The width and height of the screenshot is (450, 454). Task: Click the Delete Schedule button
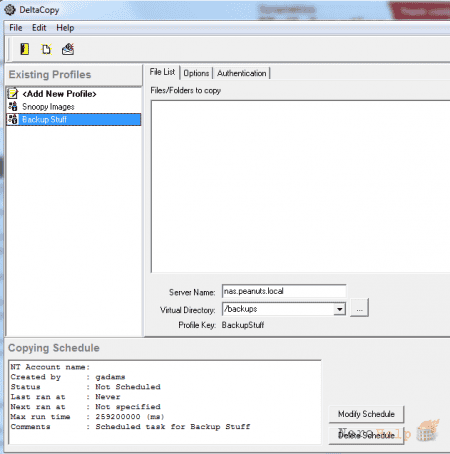pos(366,435)
